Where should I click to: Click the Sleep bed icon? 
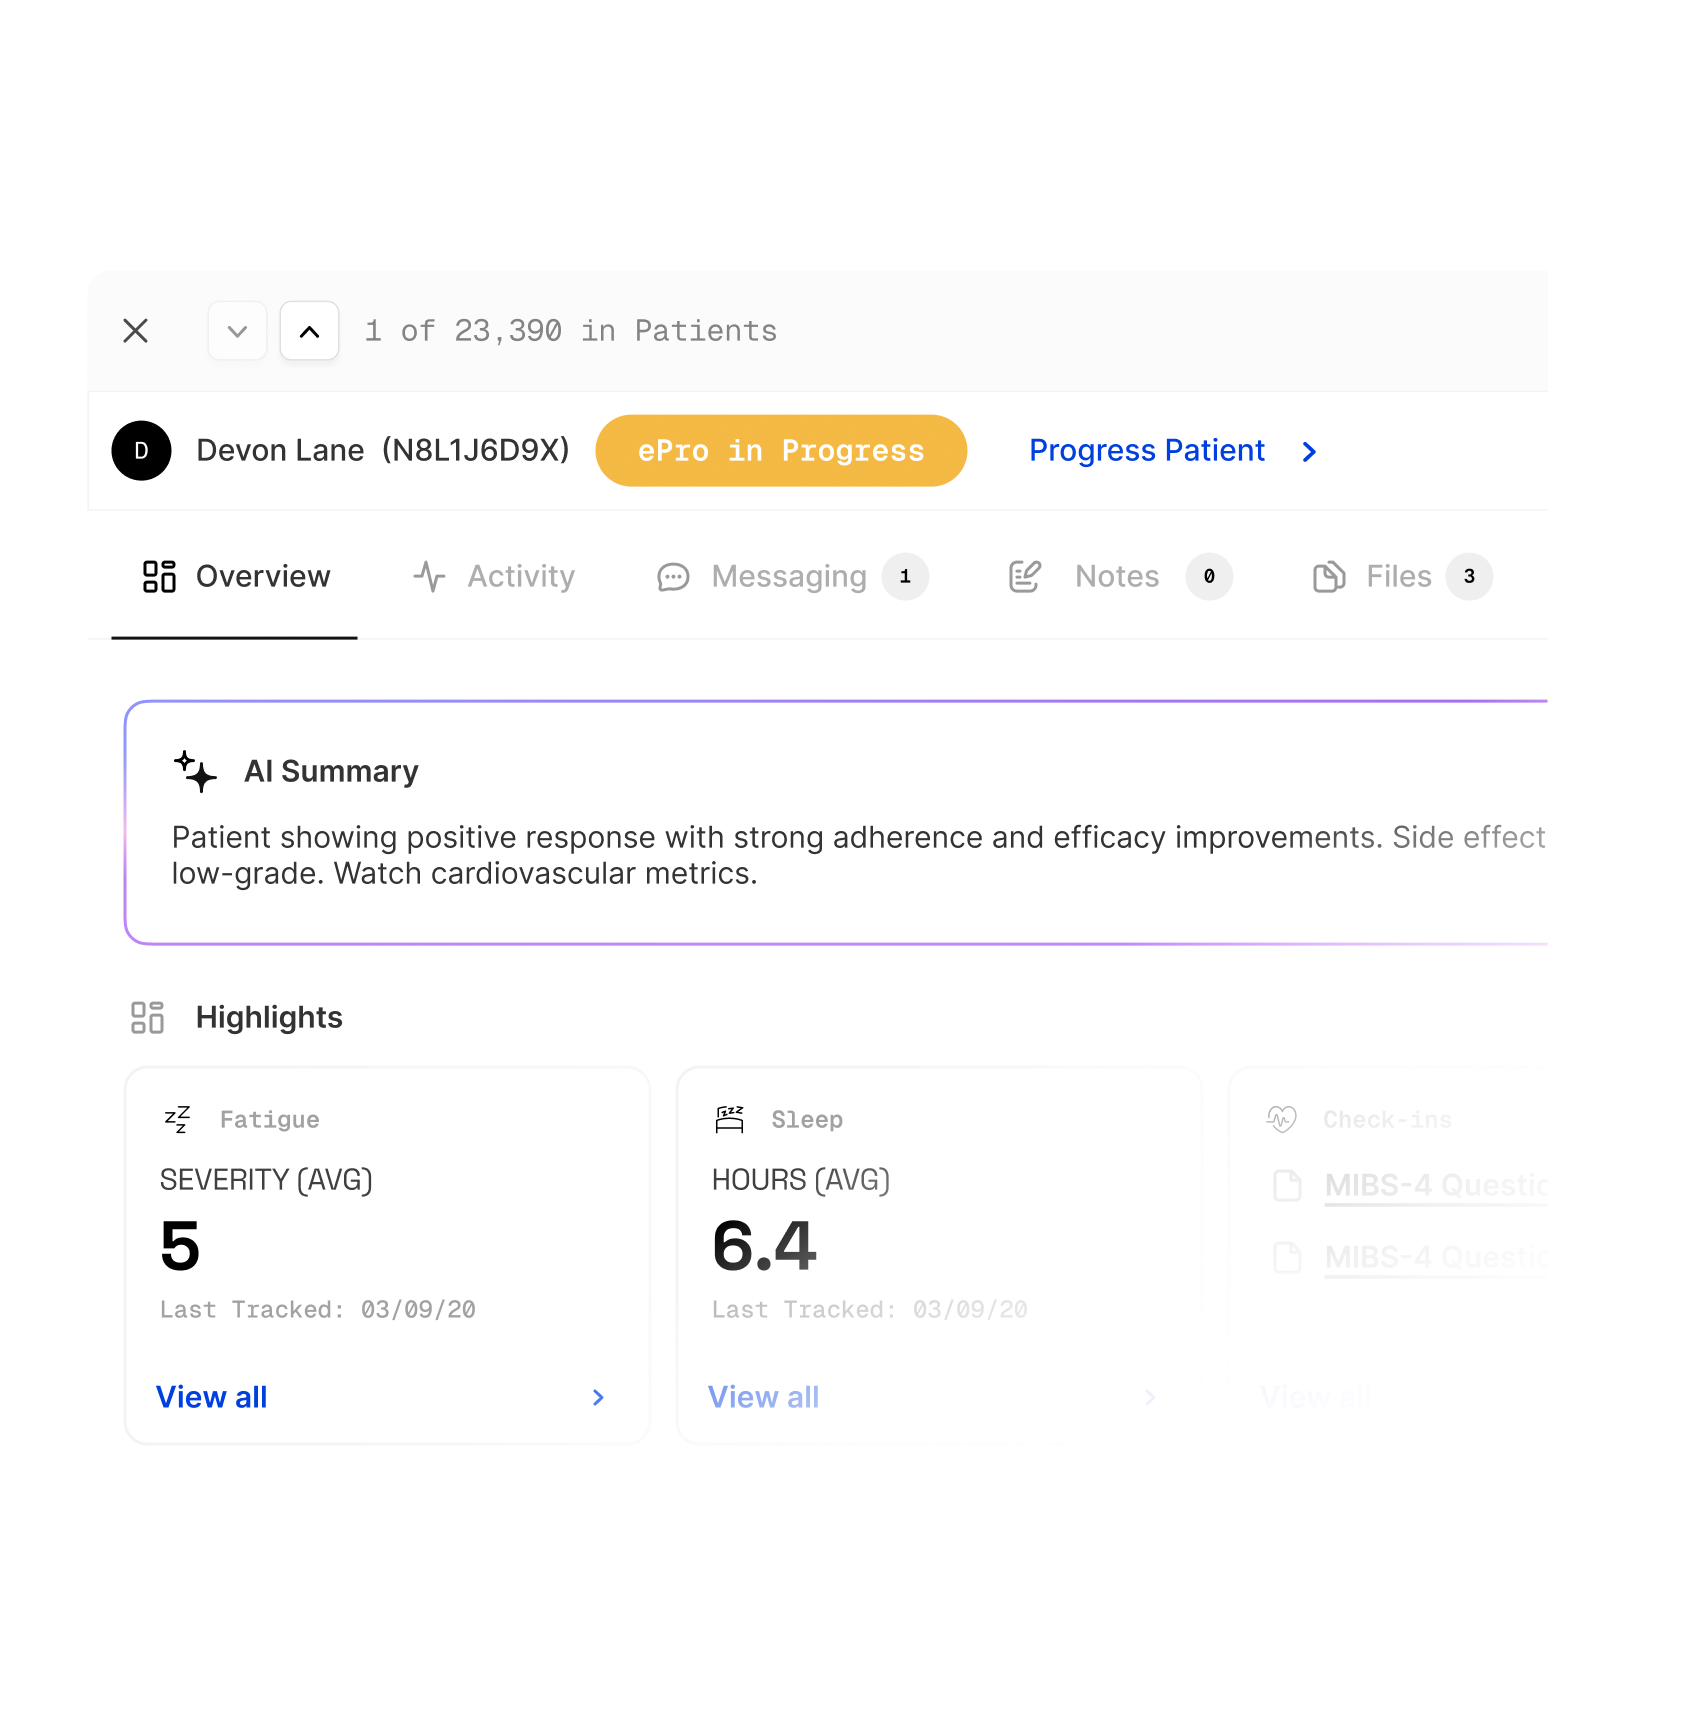pos(730,1120)
